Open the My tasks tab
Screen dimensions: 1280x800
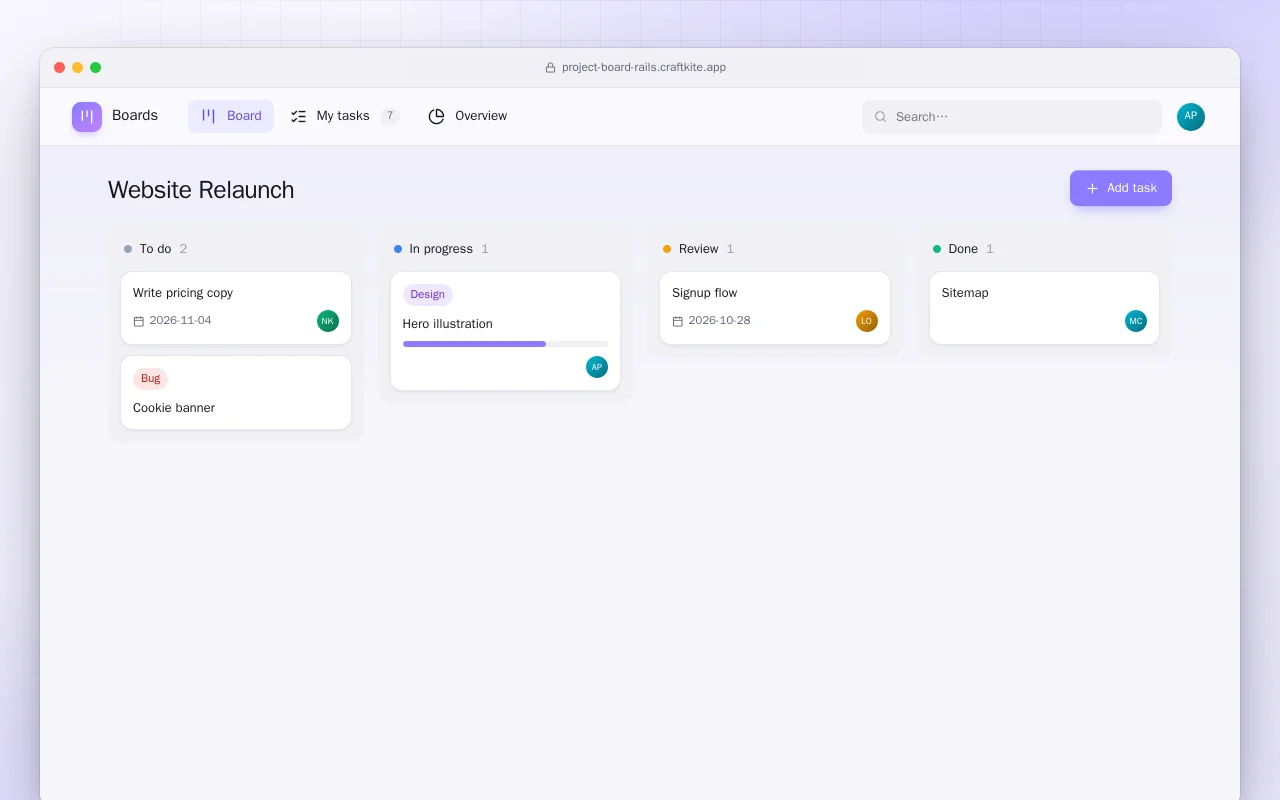(344, 116)
